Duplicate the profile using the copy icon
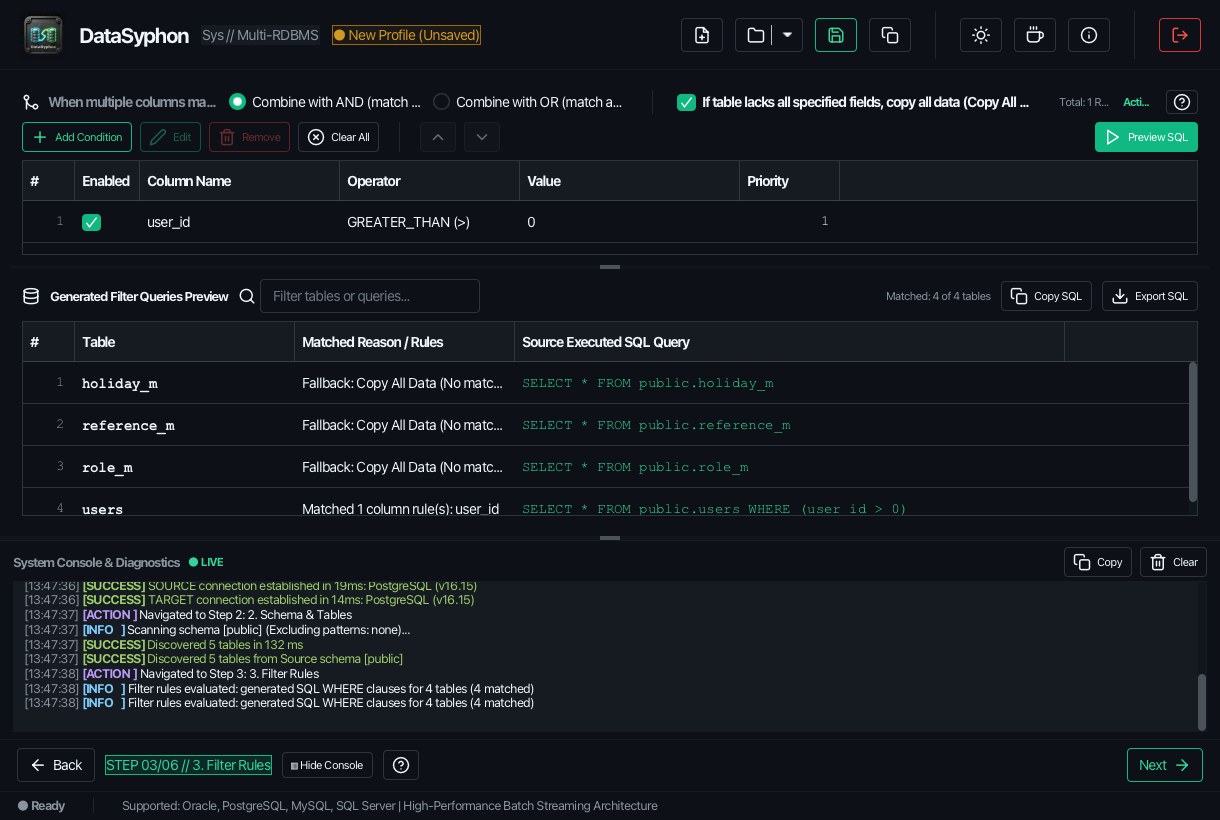The height and width of the screenshot is (820, 1220). [x=890, y=35]
